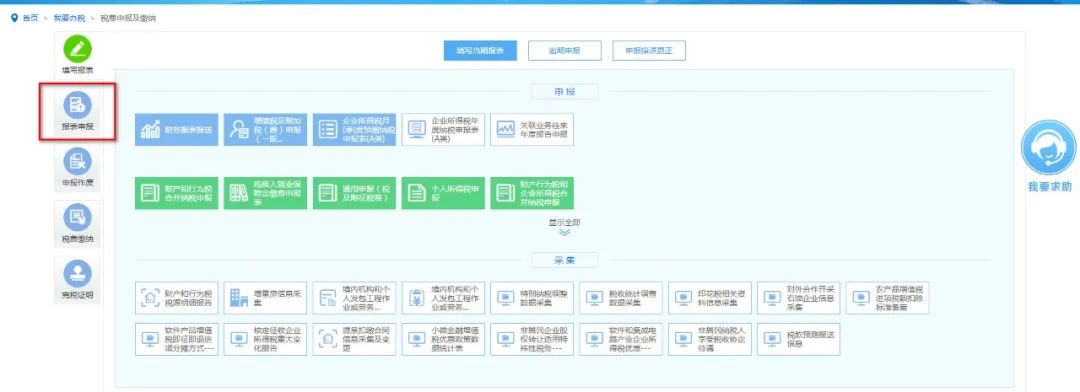1080x392 pixels.
Task: Open 小微金融增值税优惠政策数据统计表 tile
Action: click(x=443, y=339)
